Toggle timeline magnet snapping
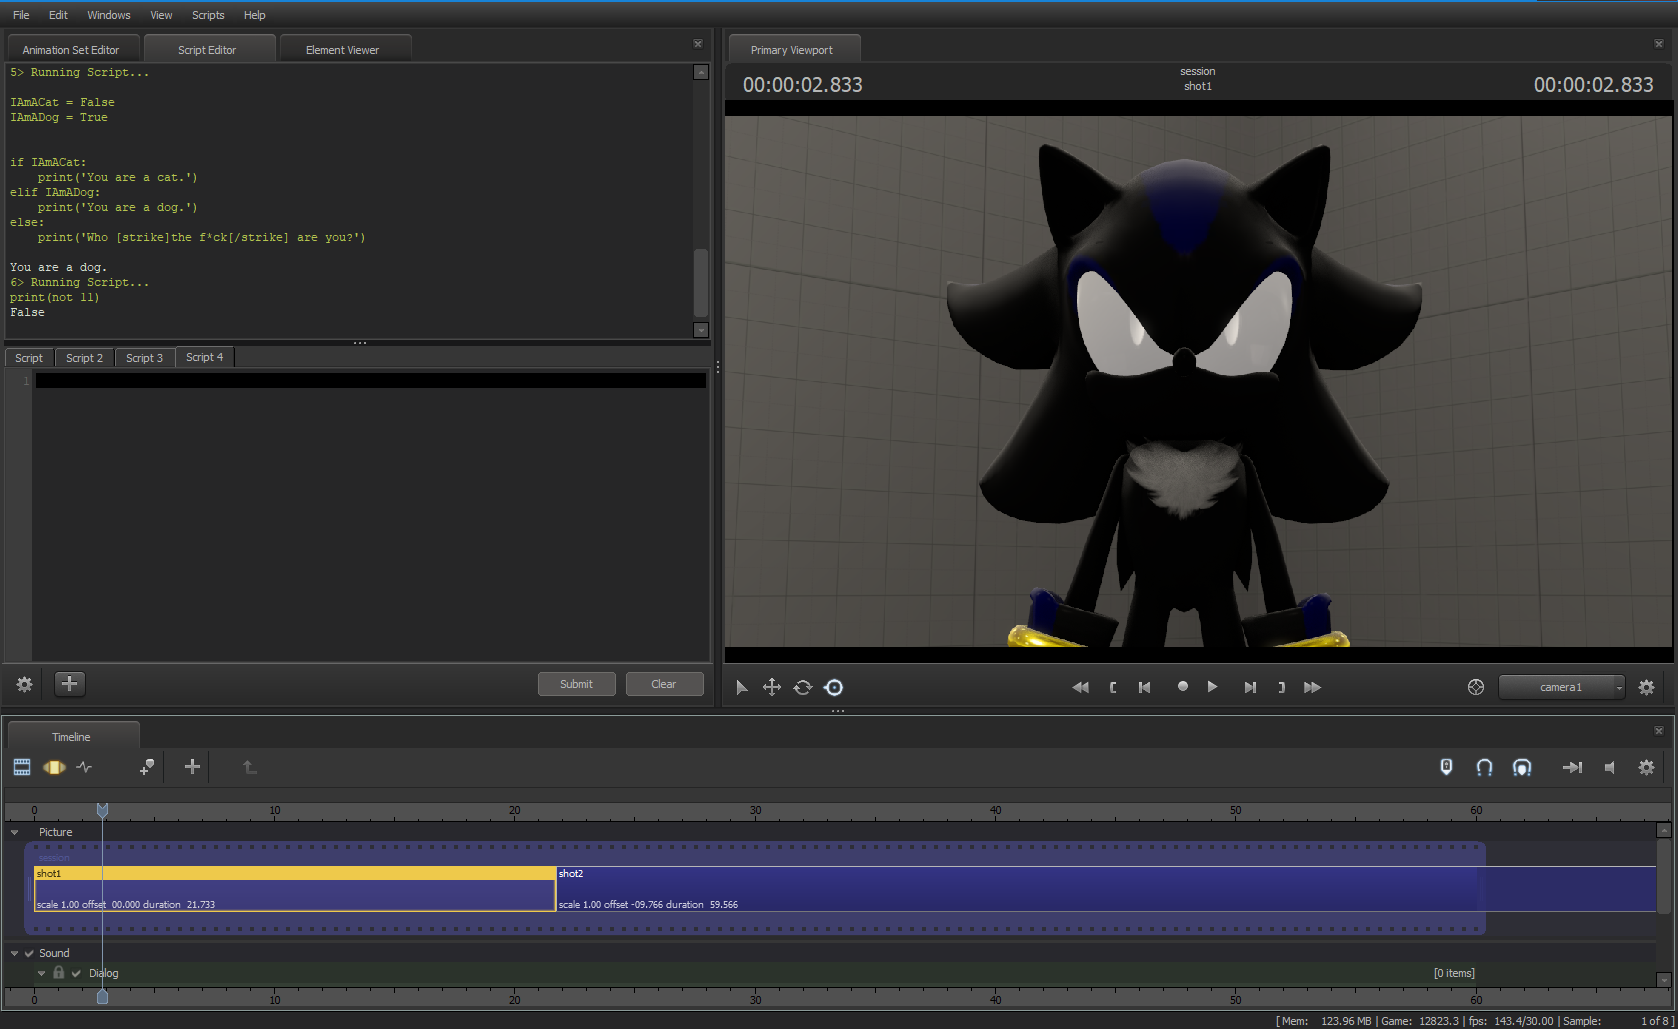Screen dimensions: 1678x1029 coord(1485,767)
